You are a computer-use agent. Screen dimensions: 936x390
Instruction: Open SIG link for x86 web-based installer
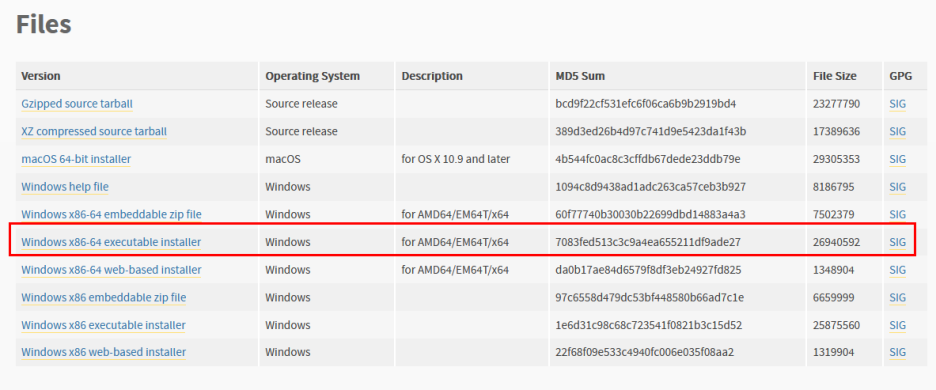(x=897, y=353)
